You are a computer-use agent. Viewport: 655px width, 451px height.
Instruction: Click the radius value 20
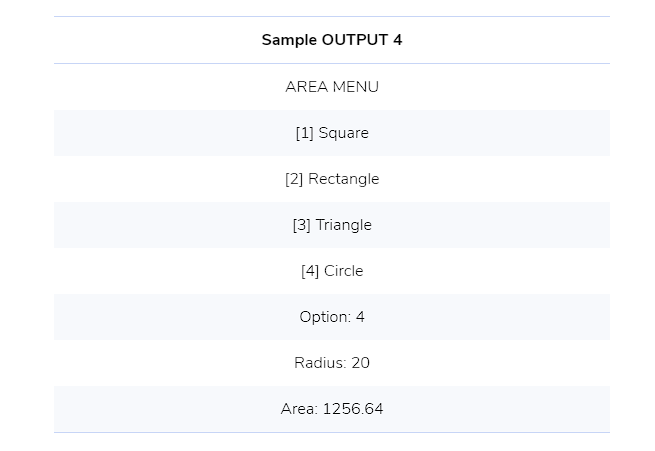[x=361, y=362]
